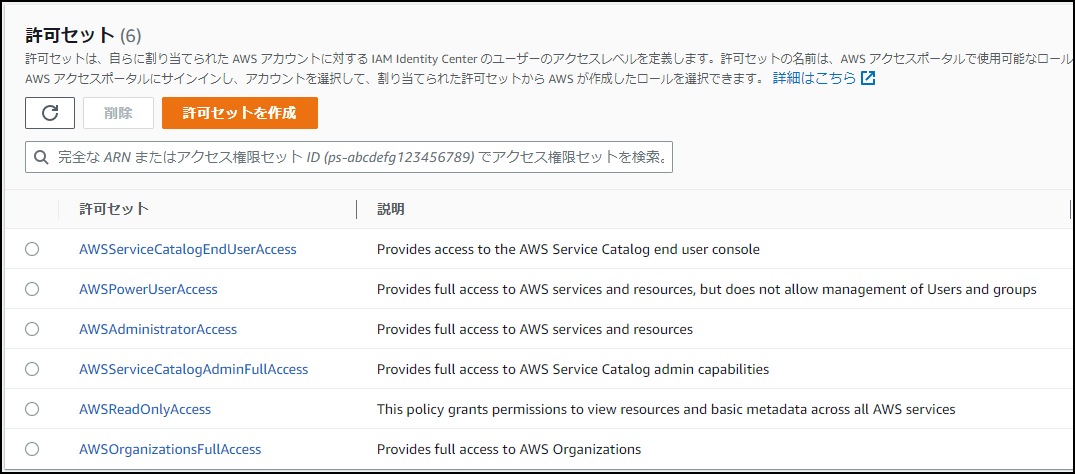1075x474 pixels.
Task: Click the 説明 column header
Action: pos(391,209)
